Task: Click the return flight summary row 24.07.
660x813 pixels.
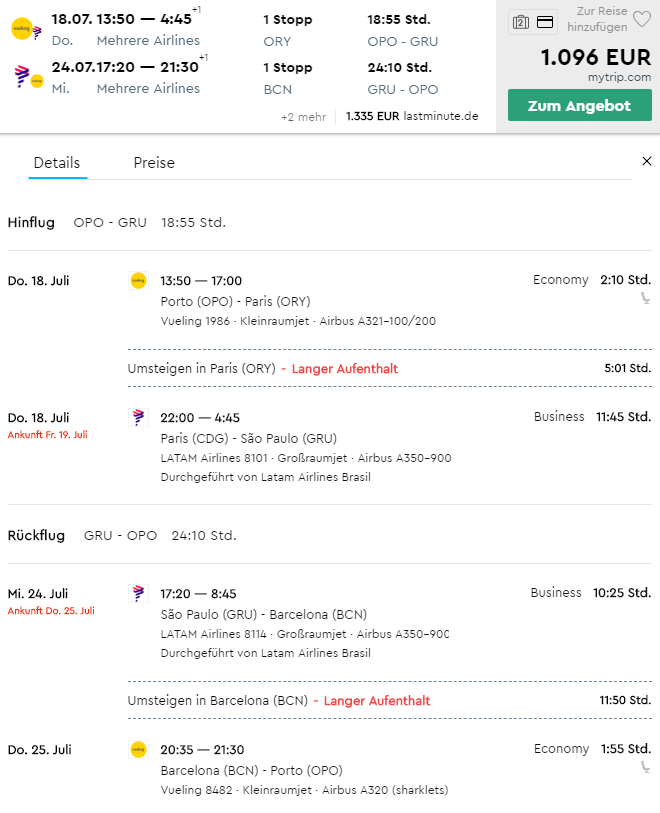Action: tap(244, 78)
